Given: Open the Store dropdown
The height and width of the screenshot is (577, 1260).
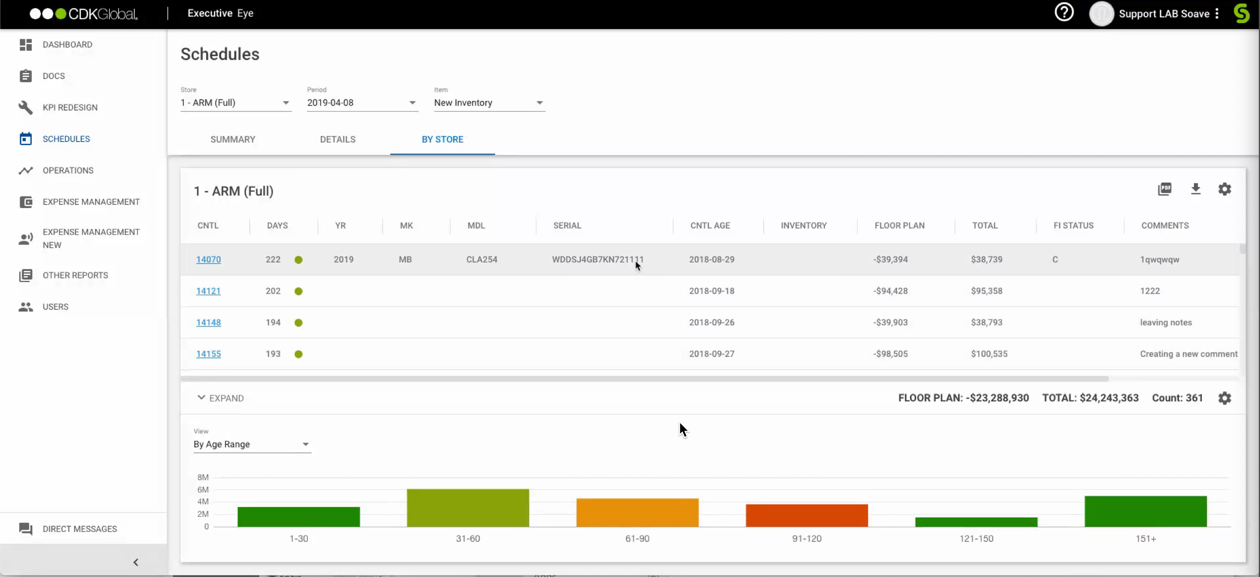Looking at the screenshot, I should [x=235, y=103].
